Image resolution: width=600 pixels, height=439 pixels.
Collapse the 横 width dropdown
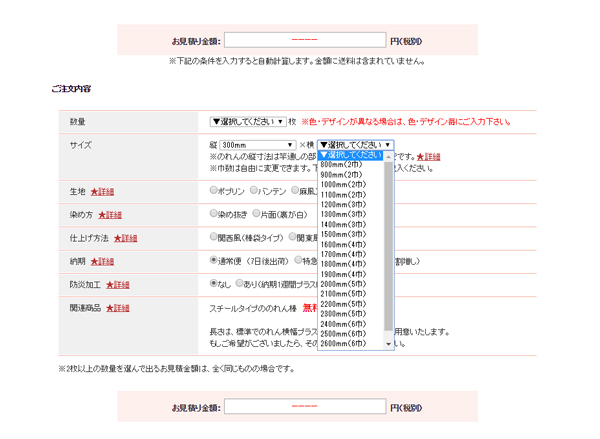[x=355, y=145]
